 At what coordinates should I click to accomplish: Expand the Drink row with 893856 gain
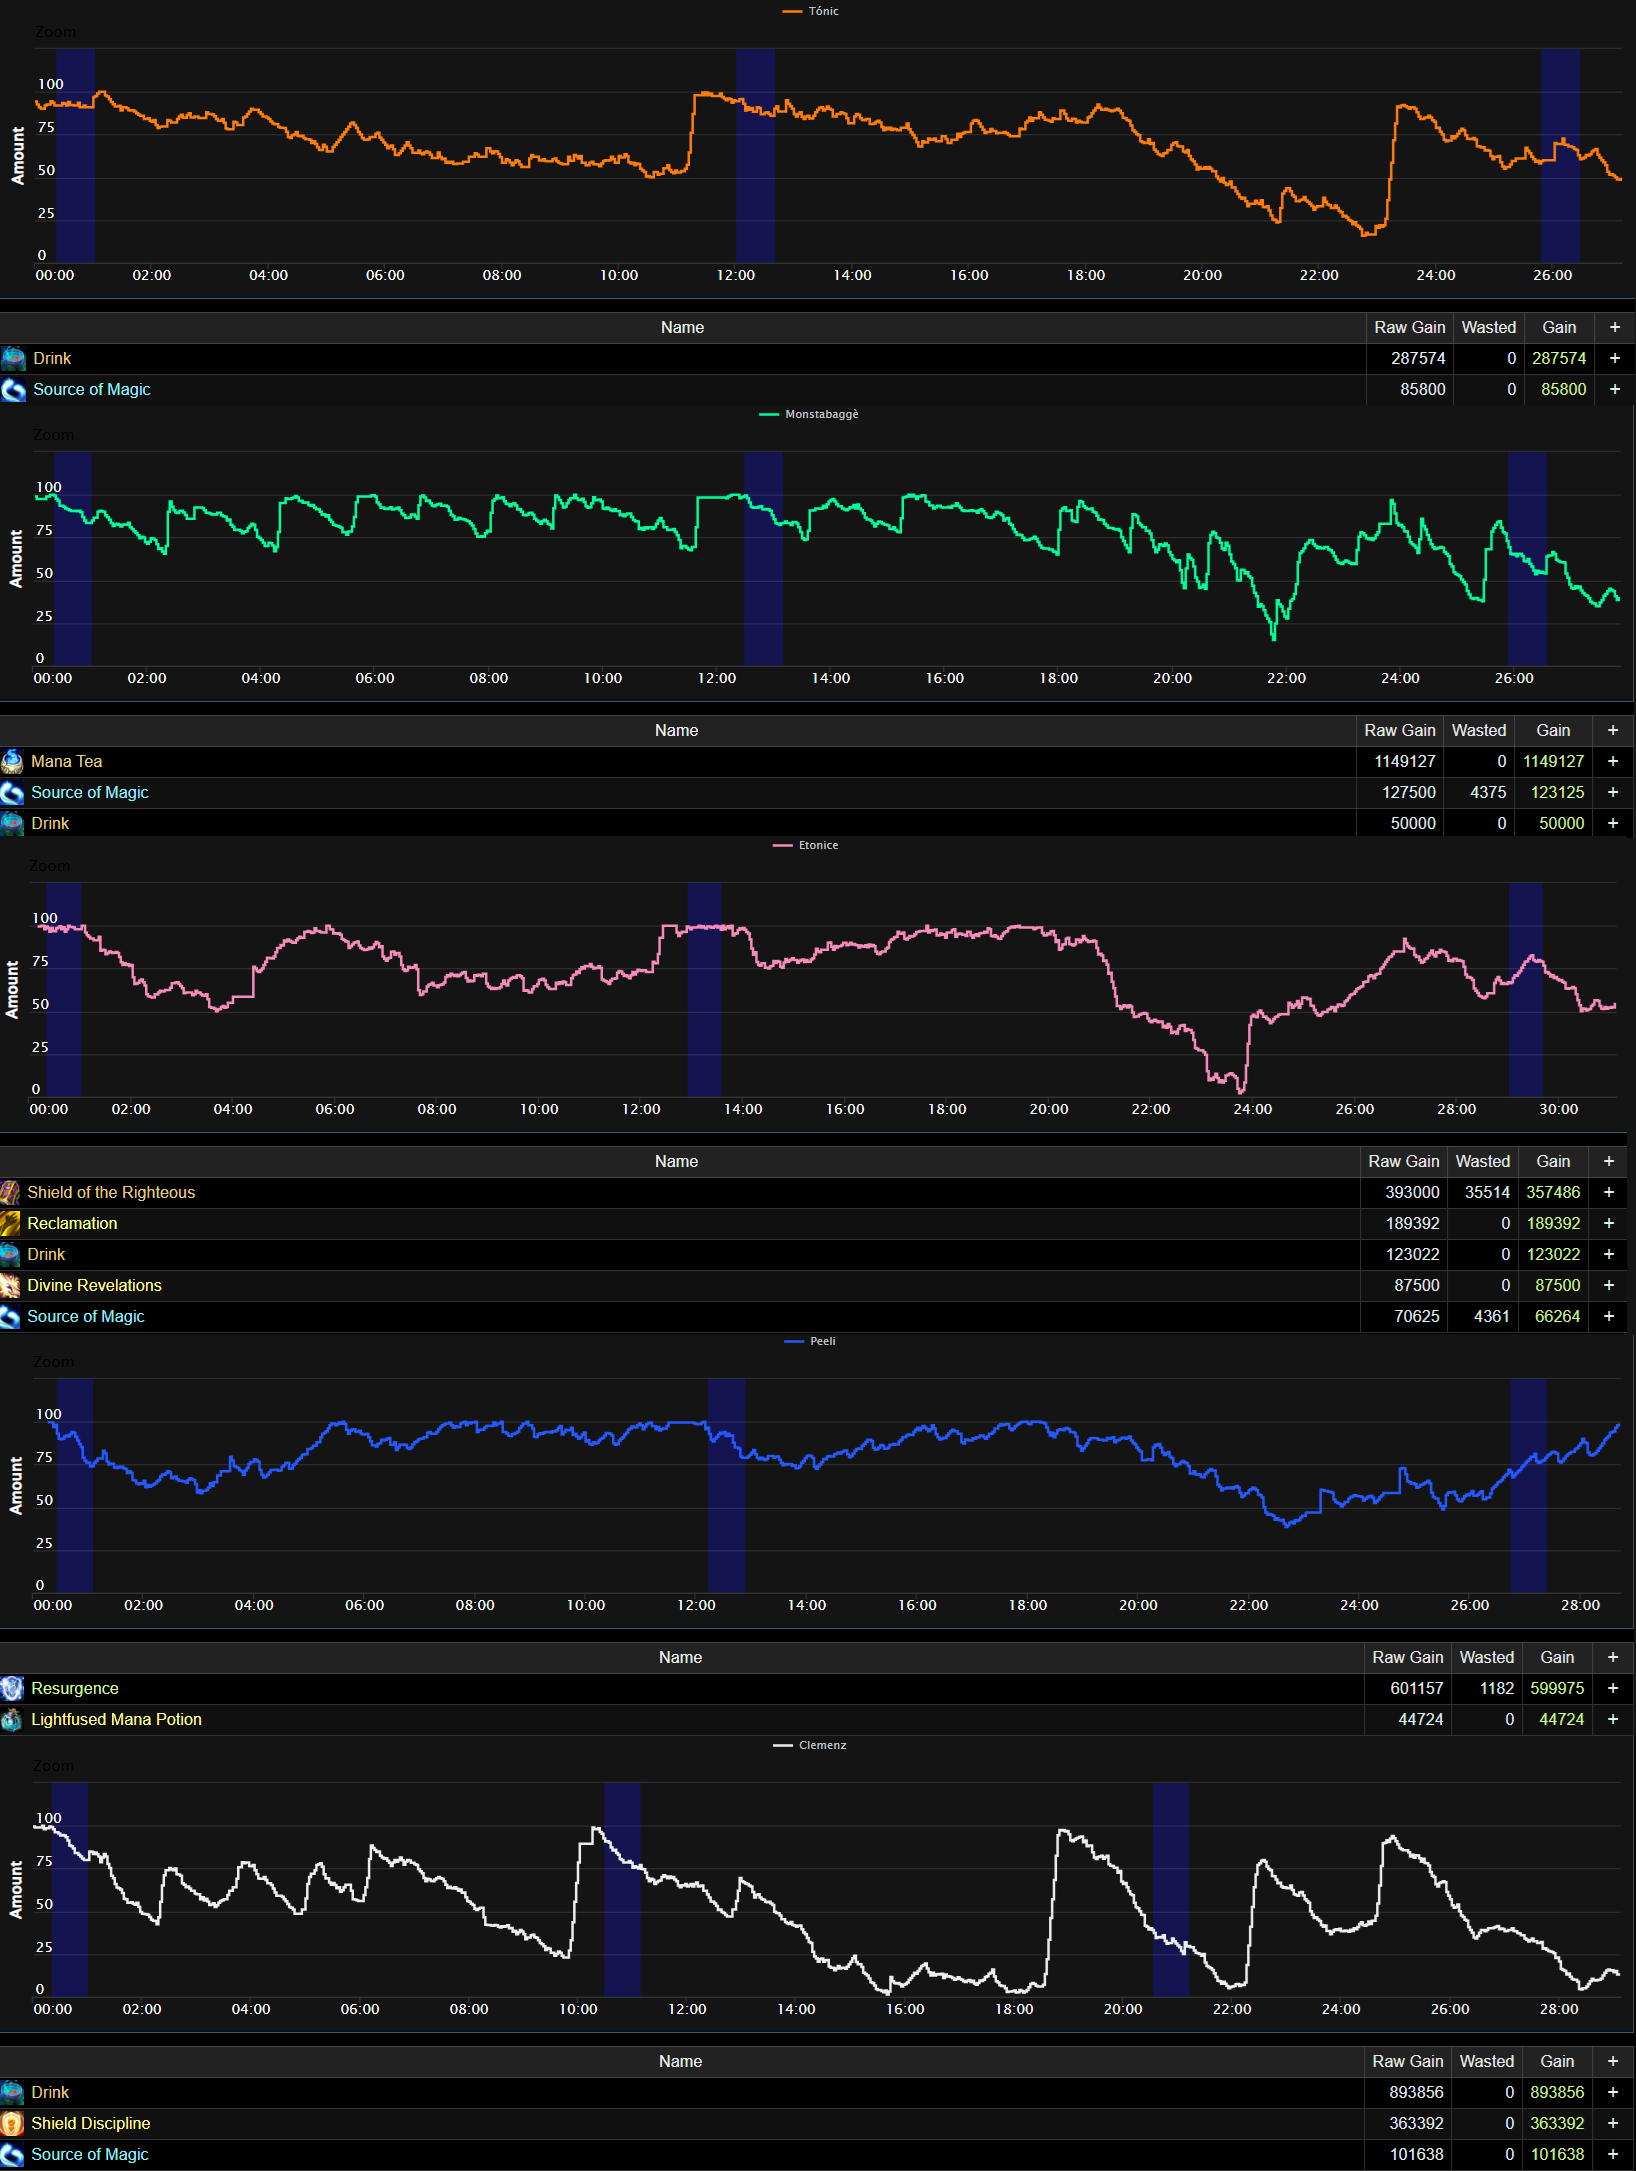click(1612, 2093)
